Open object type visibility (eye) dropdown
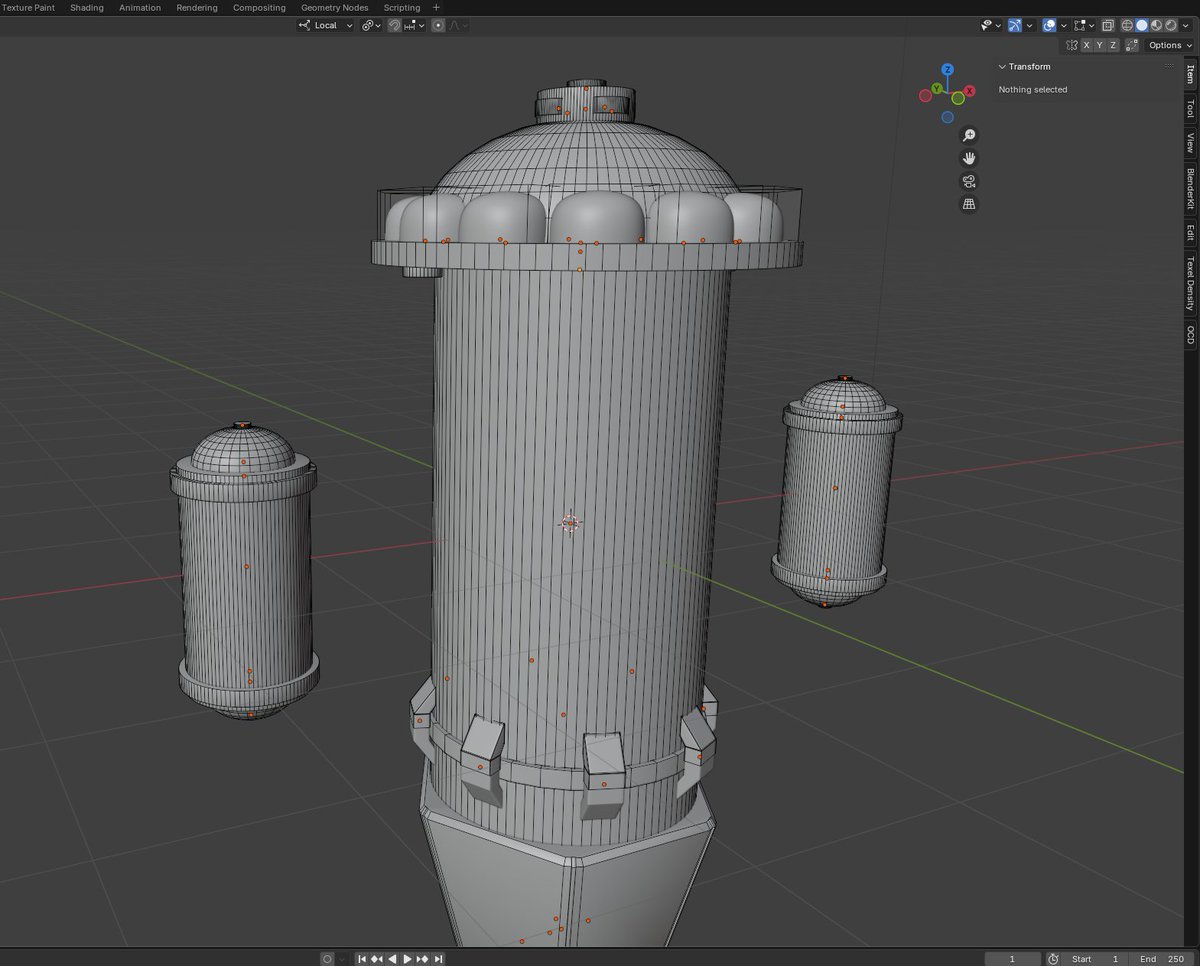The image size is (1200, 966). point(991,25)
